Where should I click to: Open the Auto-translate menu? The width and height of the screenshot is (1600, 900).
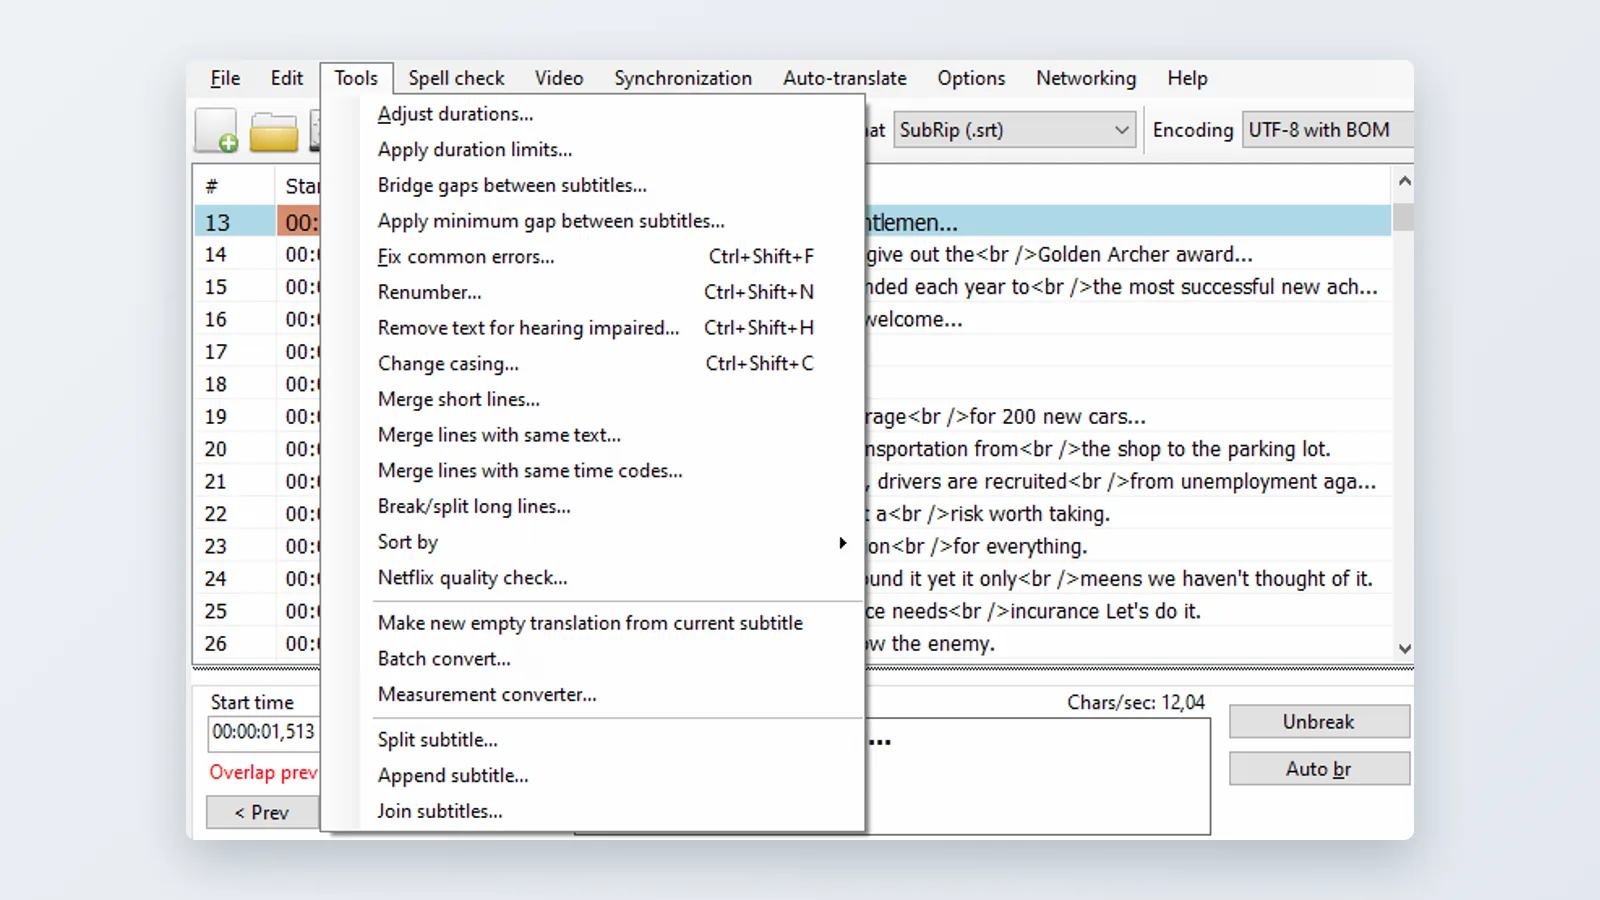pyautogui.click(x=845, y=78)
